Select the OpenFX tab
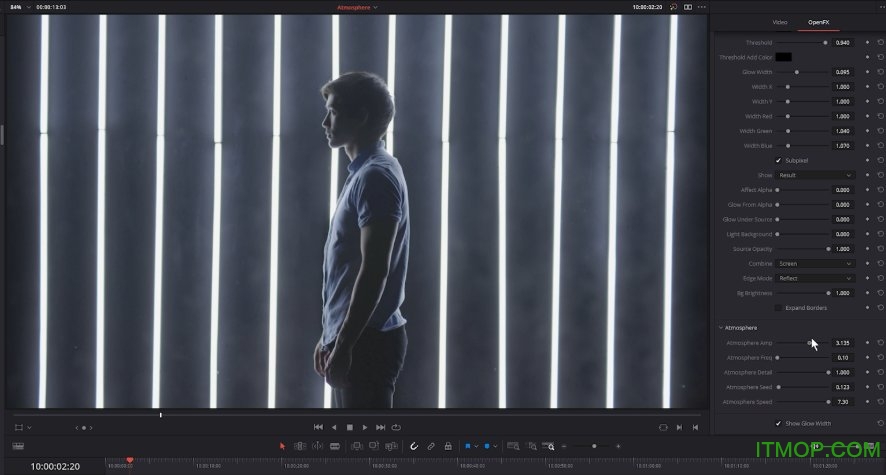Screen dimensions: 886x475 (x=818, y=22)
